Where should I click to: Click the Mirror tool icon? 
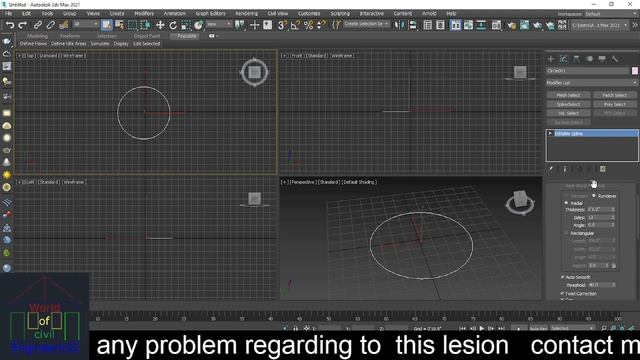(x=398, y=25)
